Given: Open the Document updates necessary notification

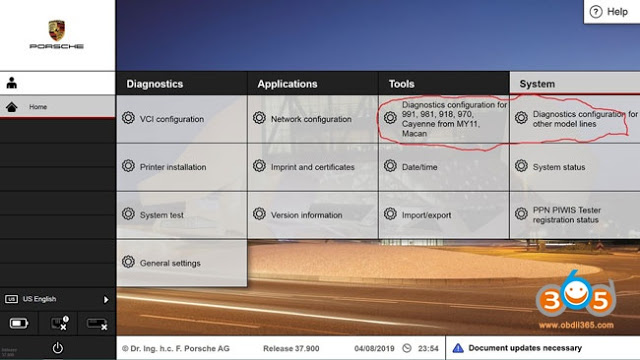Looking at the screenshot, I should click(543, 348).
